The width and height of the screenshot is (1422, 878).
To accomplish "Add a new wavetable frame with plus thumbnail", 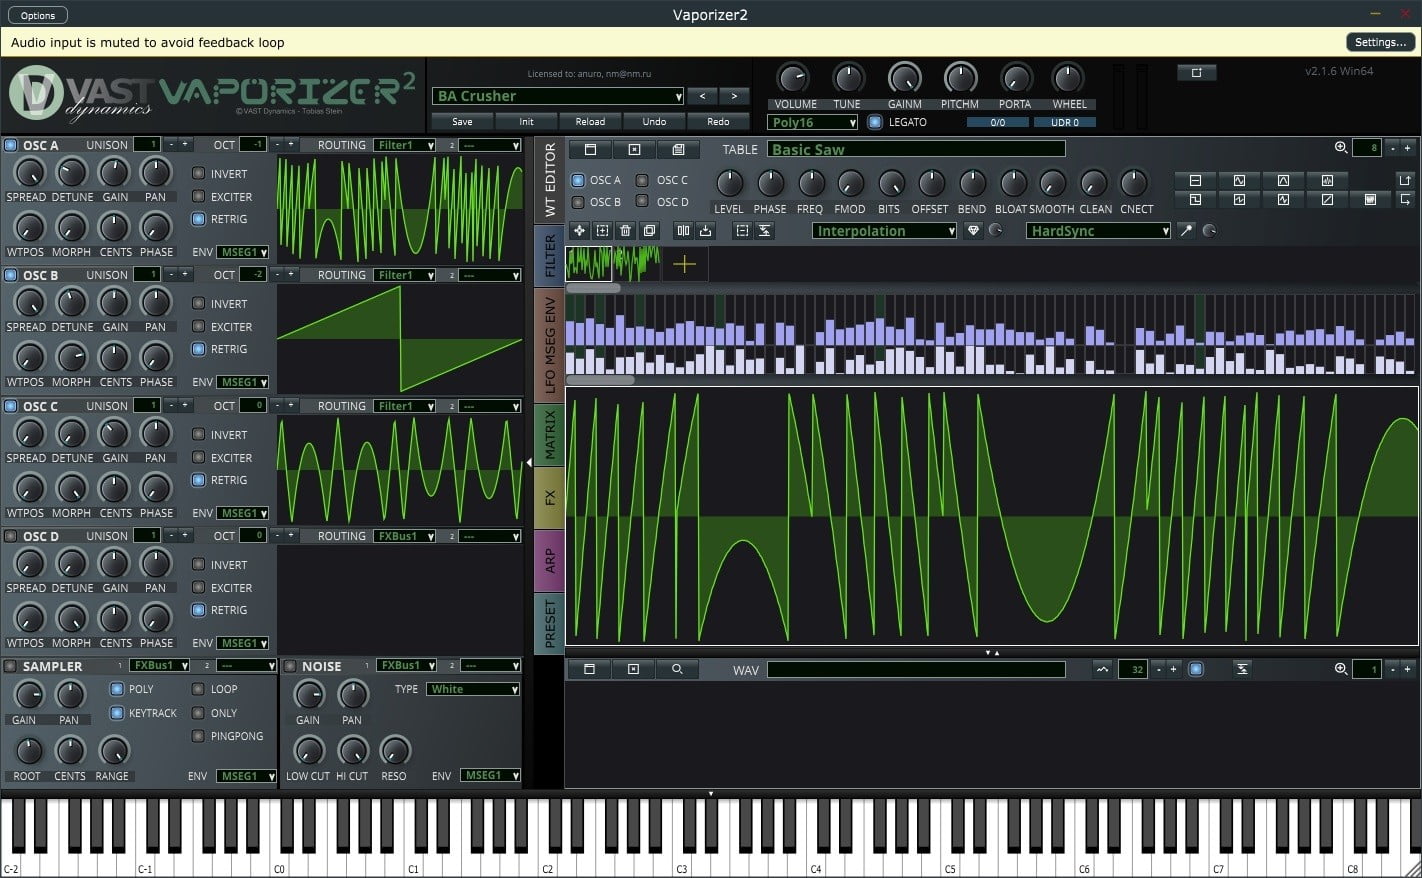I will tap(684, 264).
